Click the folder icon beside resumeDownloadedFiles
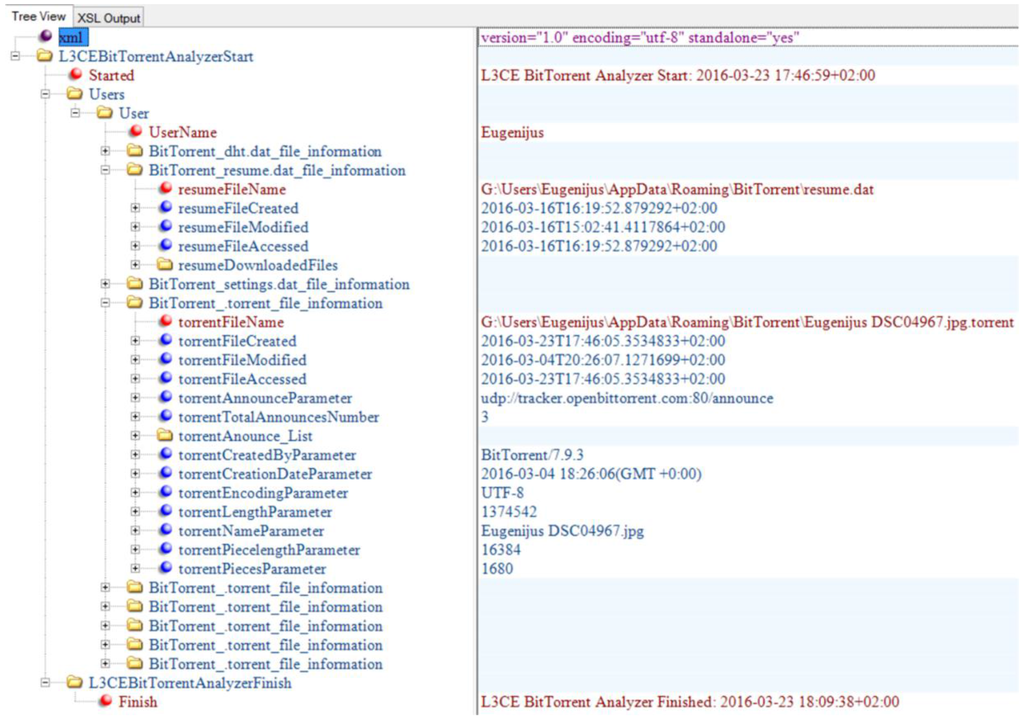This screenshot has width=1024, height=719. tap(165, 265)
